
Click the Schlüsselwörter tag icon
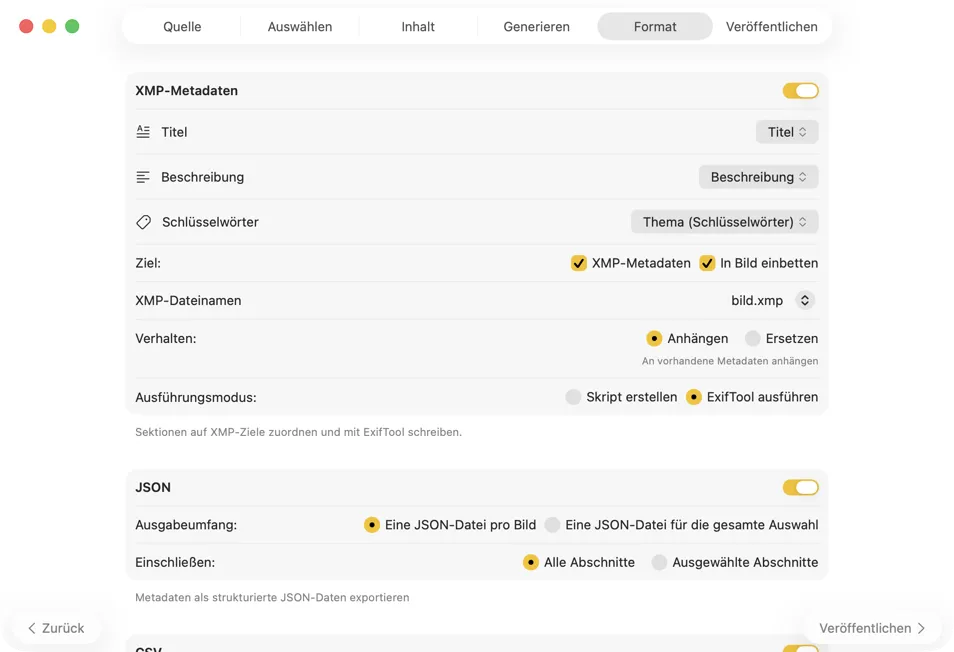[143, 222]
